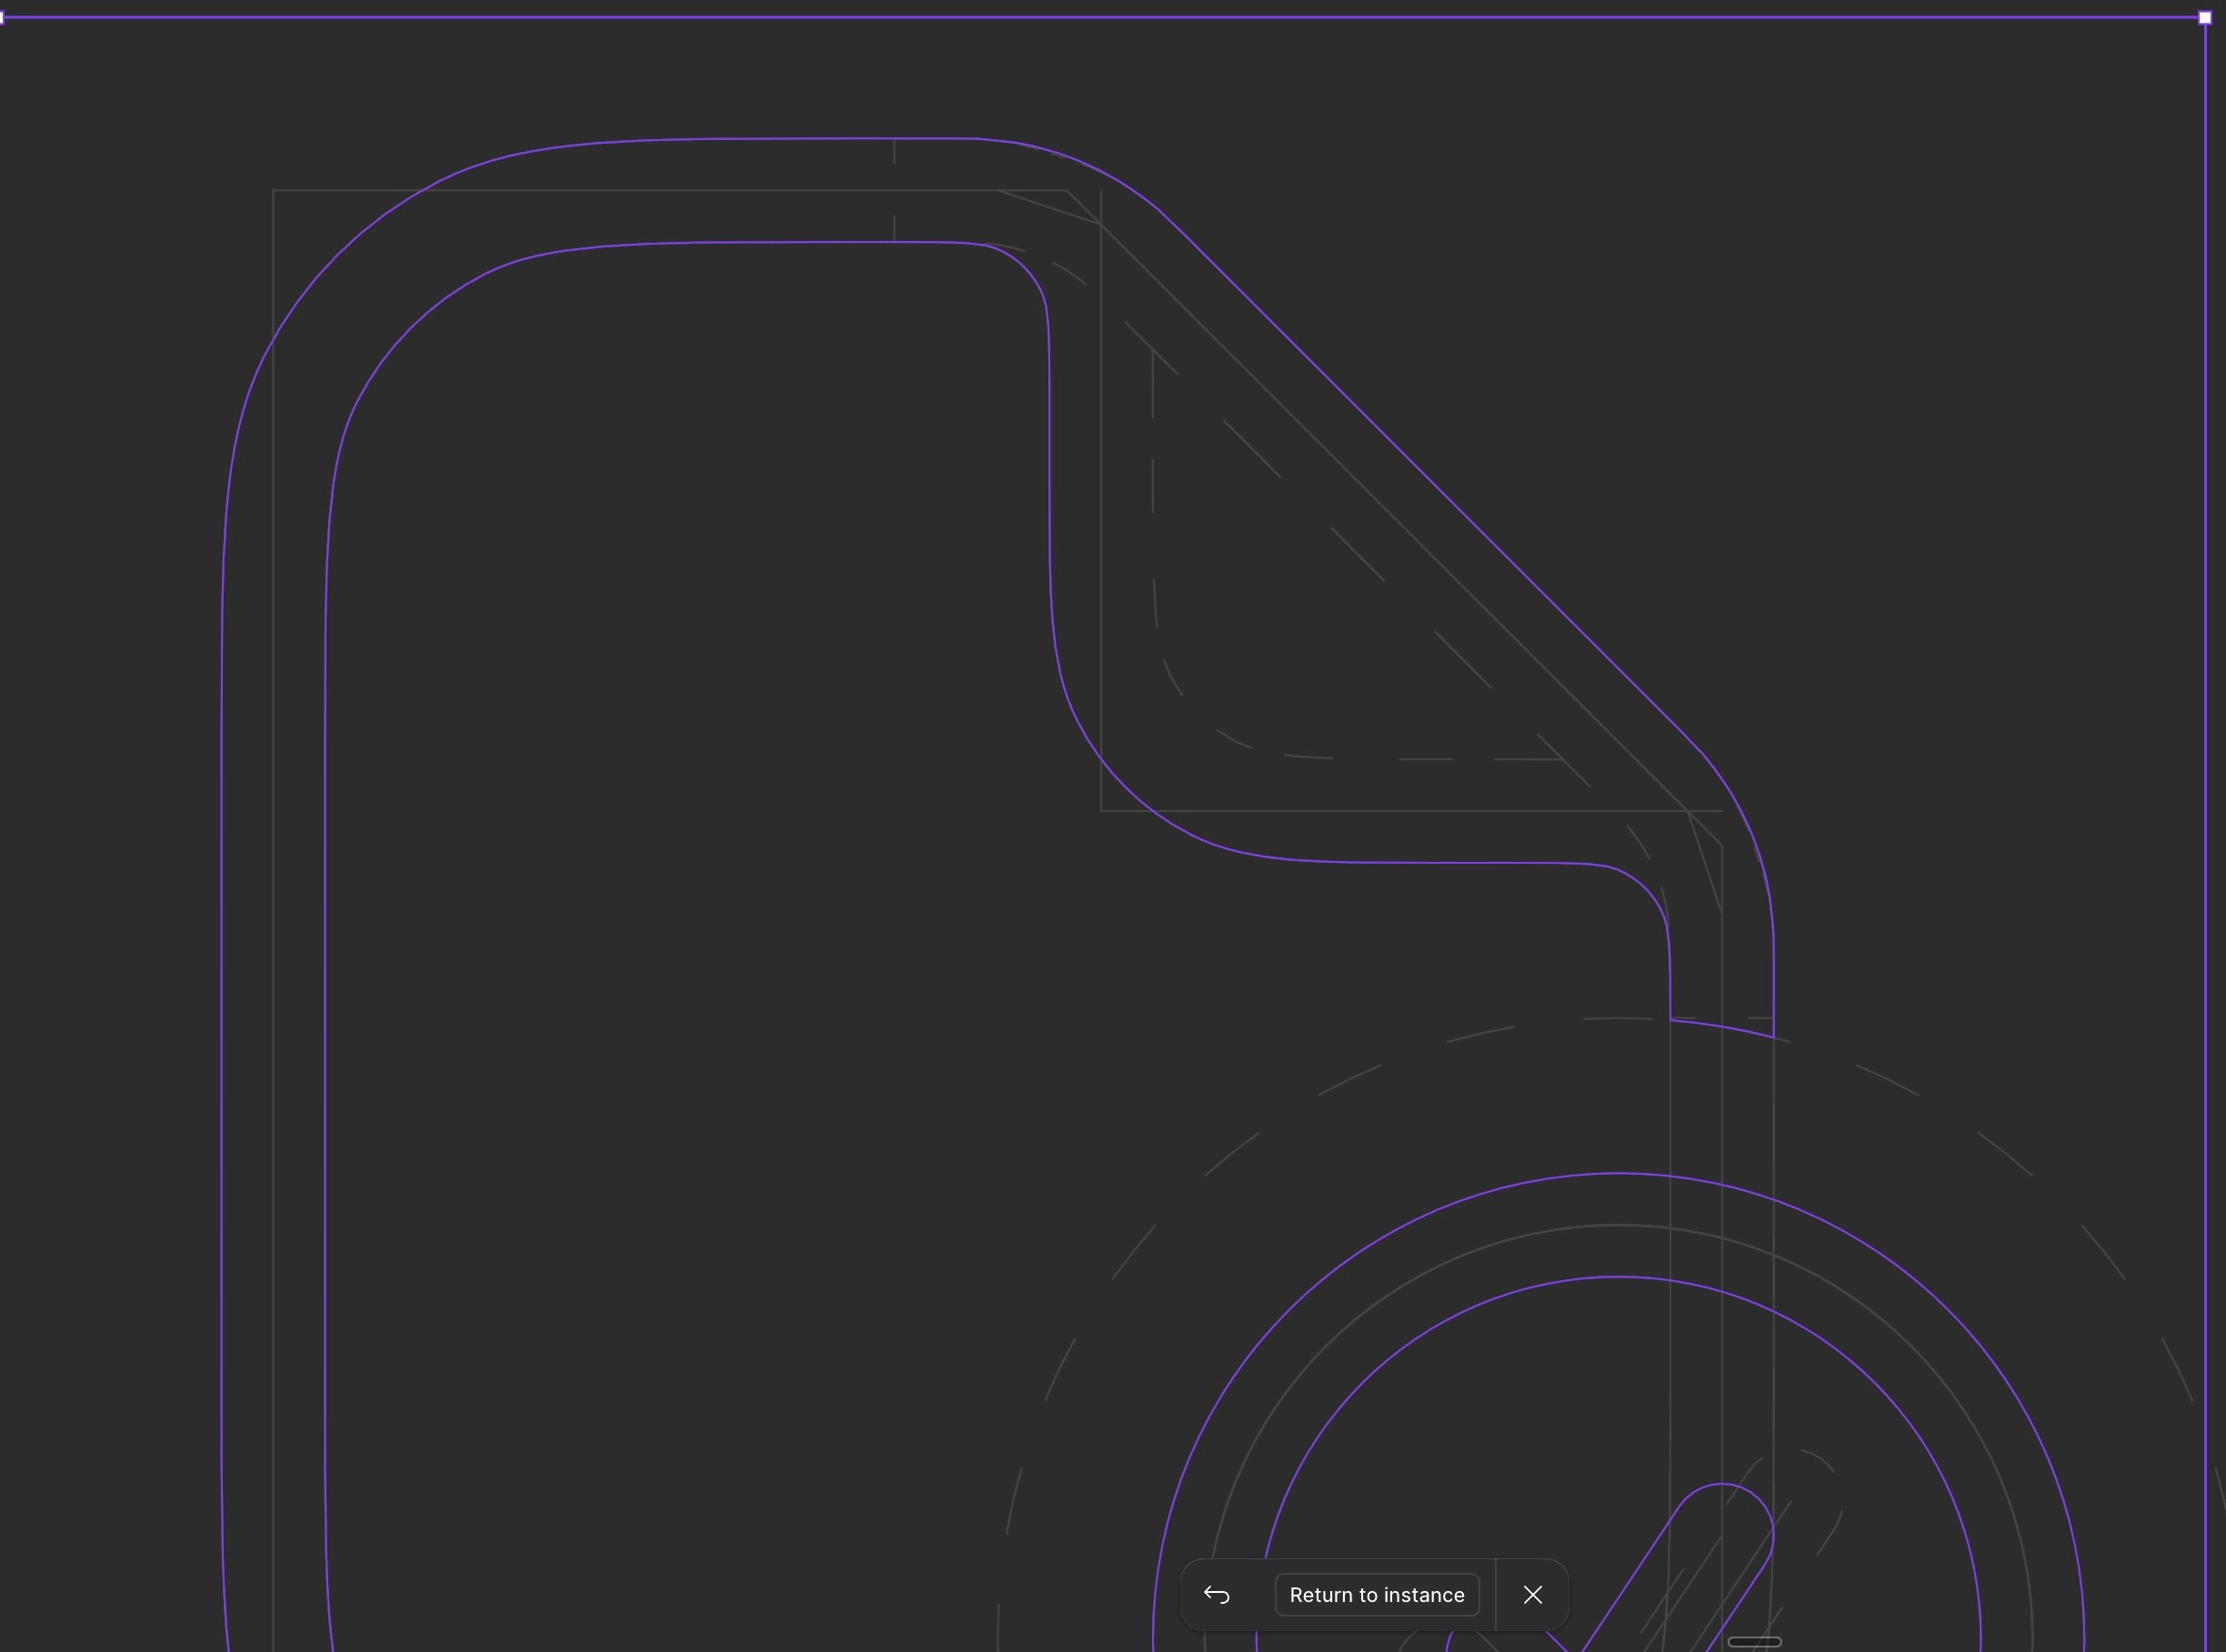Click the purple top edge of the selection frame
This screenshot has height=1652, width=2226.
coord(1100,17)
